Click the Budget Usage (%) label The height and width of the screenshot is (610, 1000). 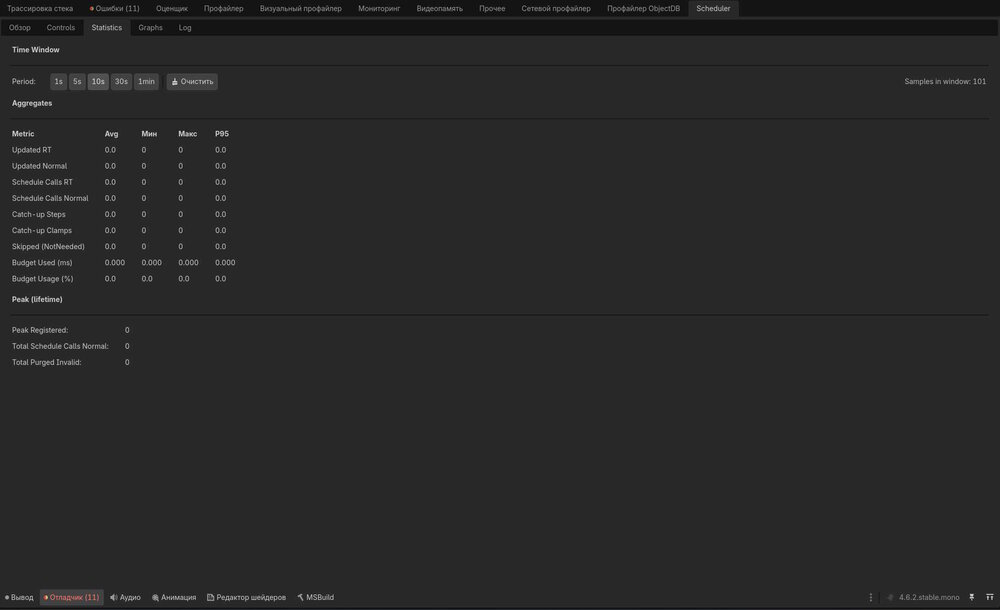coord(42,279)
